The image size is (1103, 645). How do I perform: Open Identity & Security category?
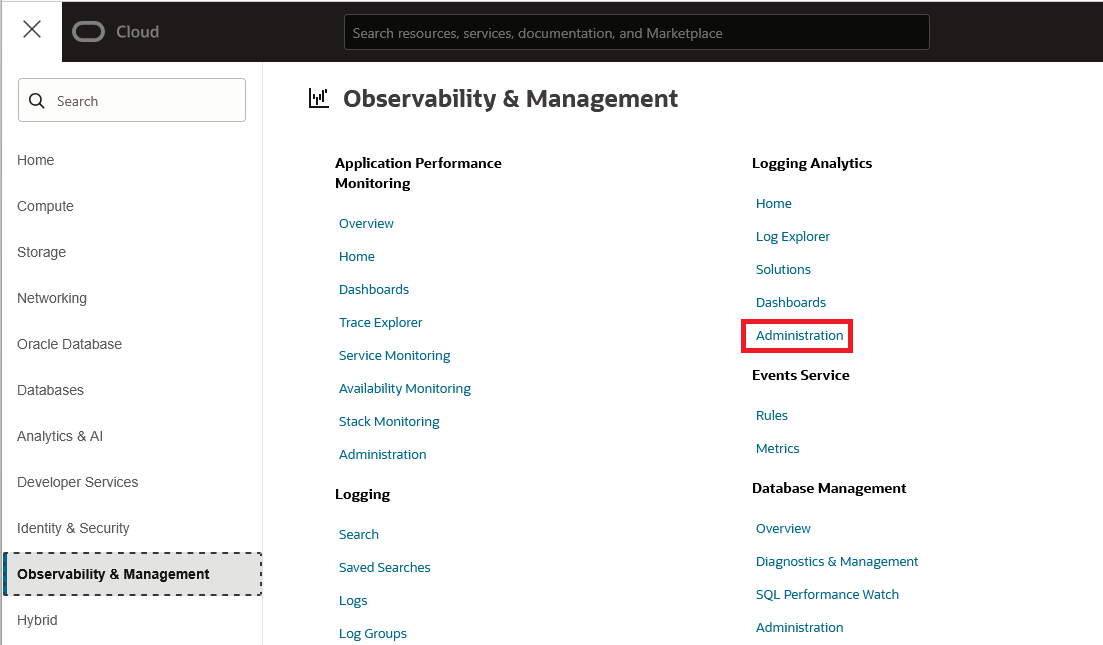[73, 528]
